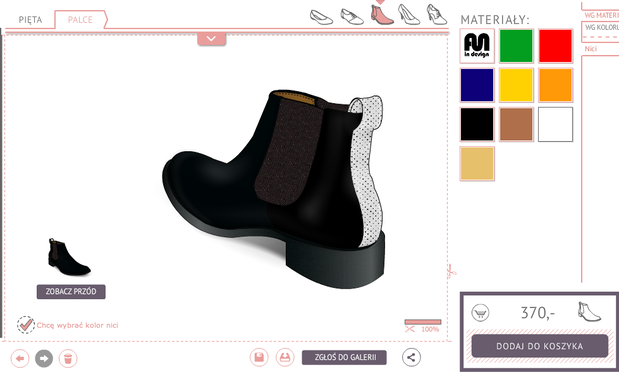619x372 pixels.
Task: Click the ZGŁOŚ DO GALERII button
Action: (x=344, y=357)
